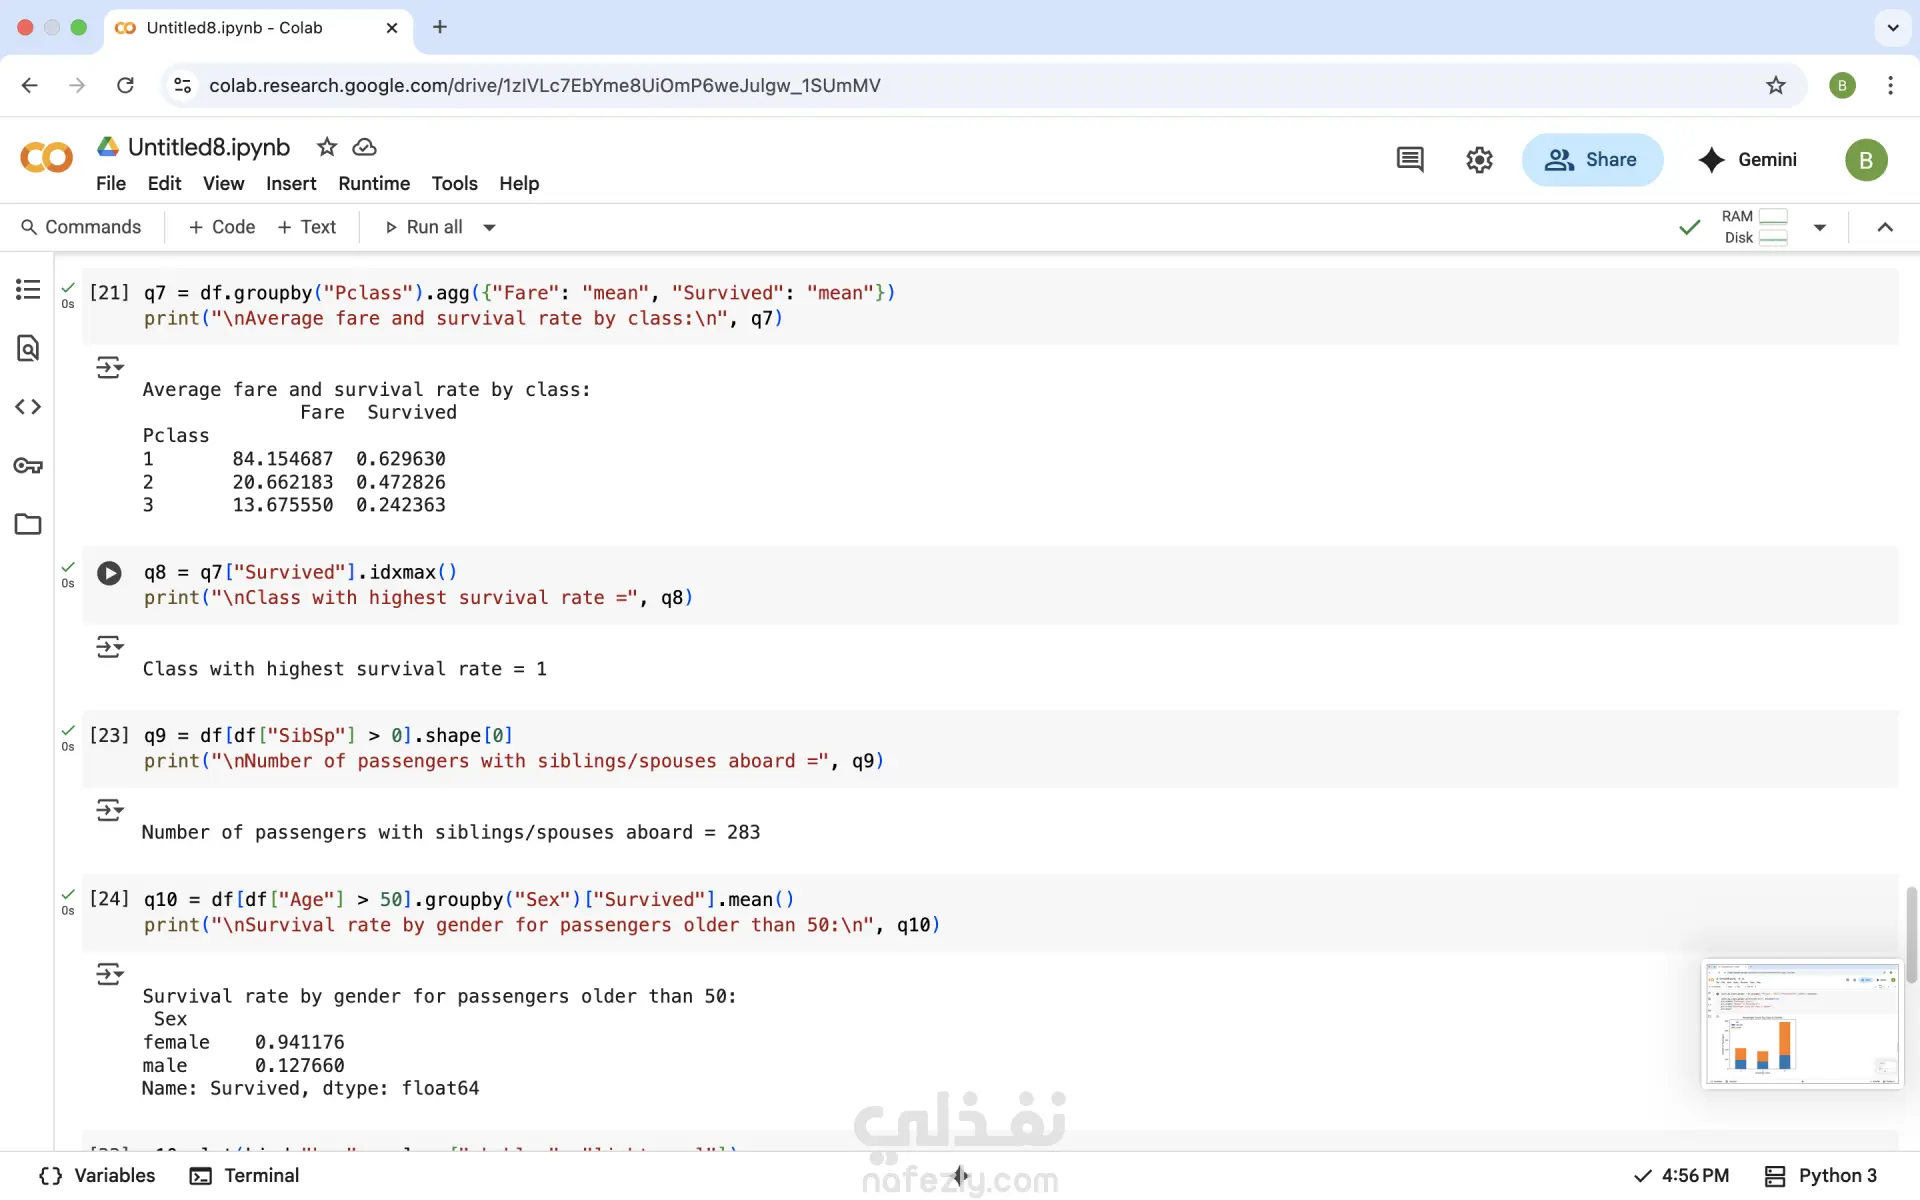
Task: Open the notebook settings gear icon
Action: pos(1479,160)
